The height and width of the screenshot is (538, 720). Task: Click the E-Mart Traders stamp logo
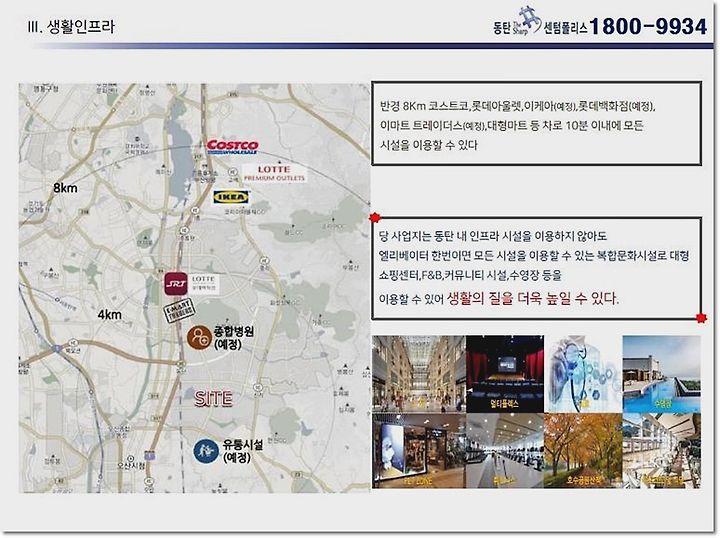click(x=179, y=311)
